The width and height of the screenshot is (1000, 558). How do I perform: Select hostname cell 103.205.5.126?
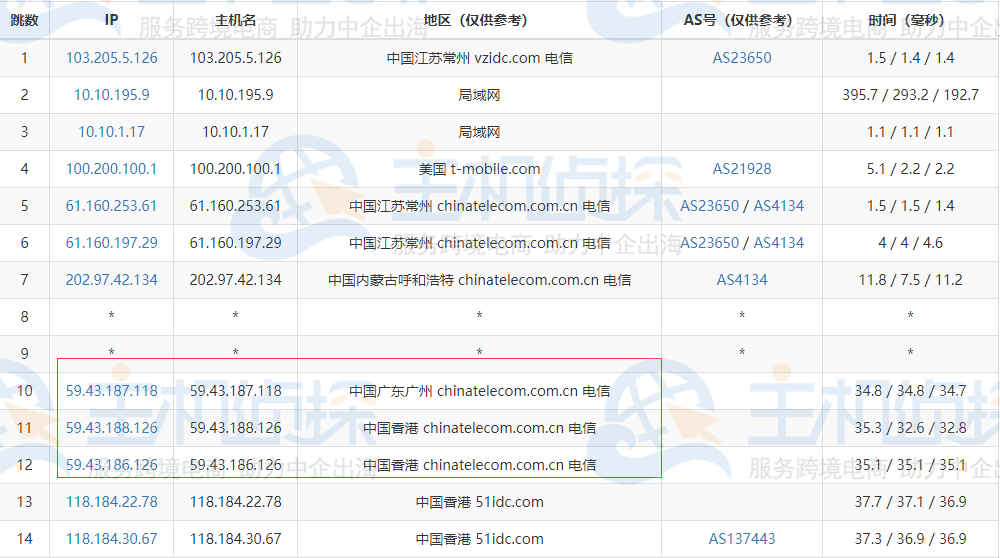click(235, 58)
